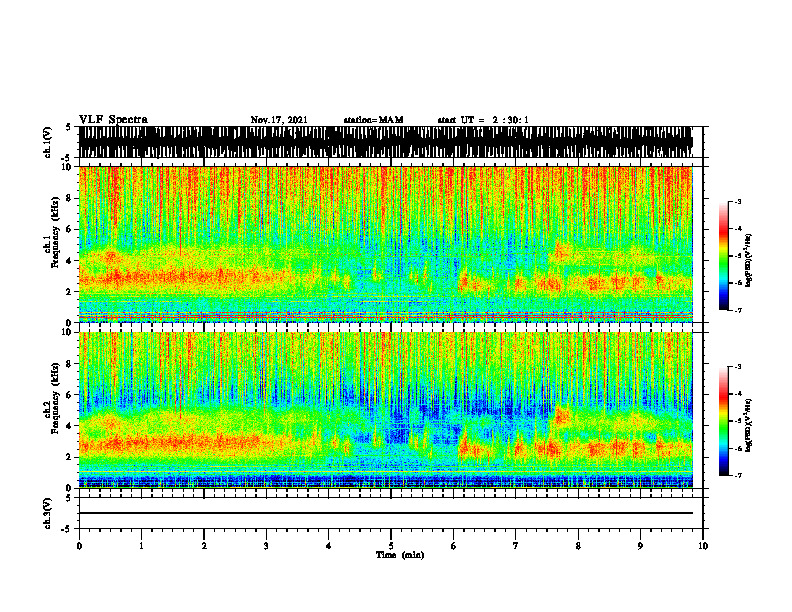
Task: Click the "10" minute tick on time axis
Action: pyautogui.click(x=703, y=546)
